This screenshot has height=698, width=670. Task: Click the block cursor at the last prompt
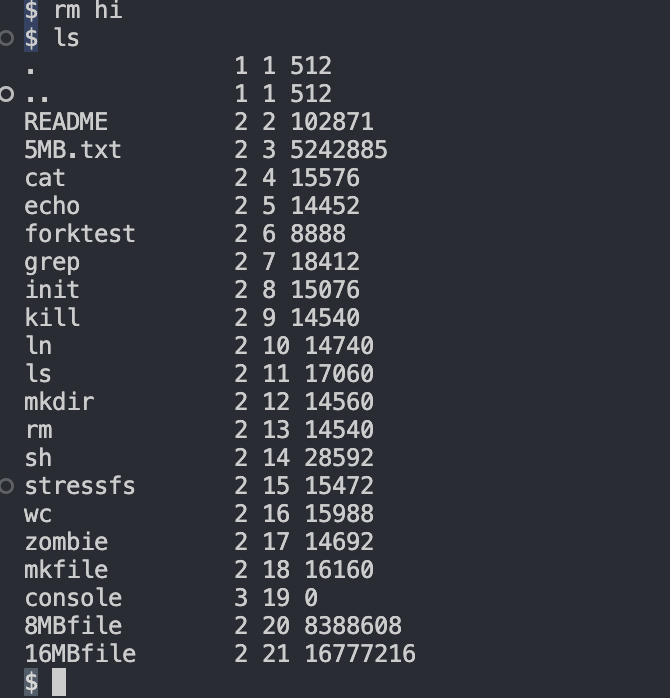[x=59, y=682]
